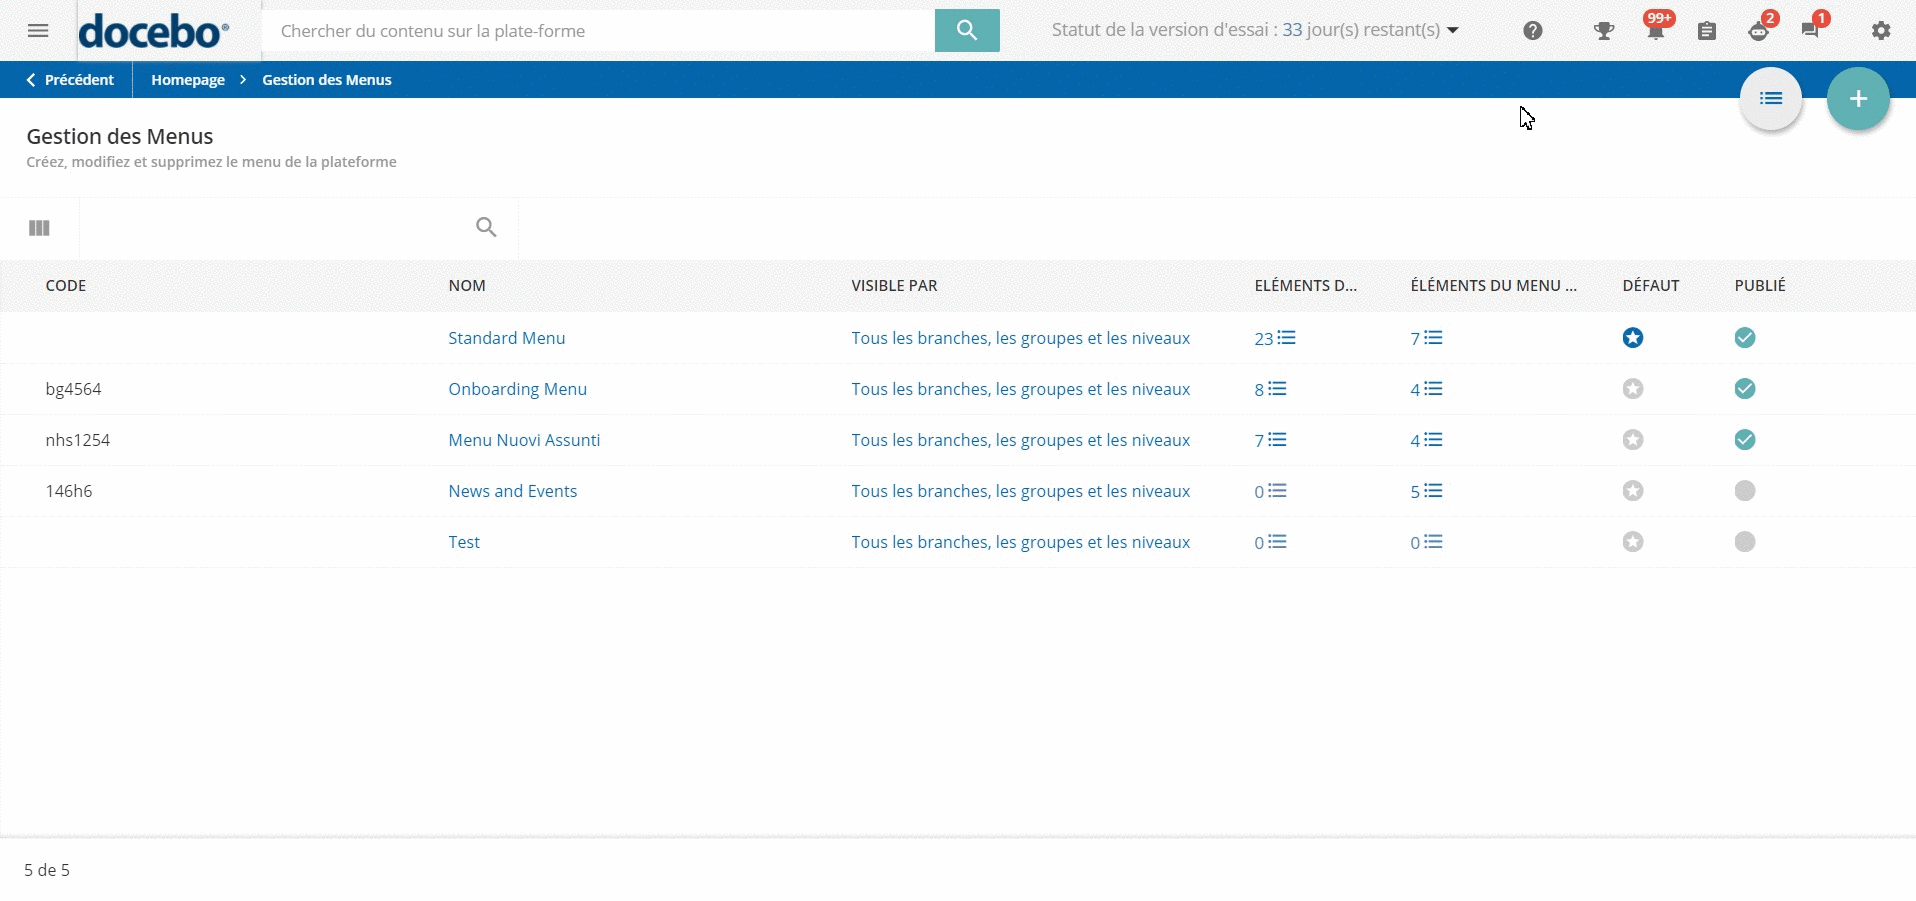Unpublish the Onboarding Menu

tap(1745, 389)
